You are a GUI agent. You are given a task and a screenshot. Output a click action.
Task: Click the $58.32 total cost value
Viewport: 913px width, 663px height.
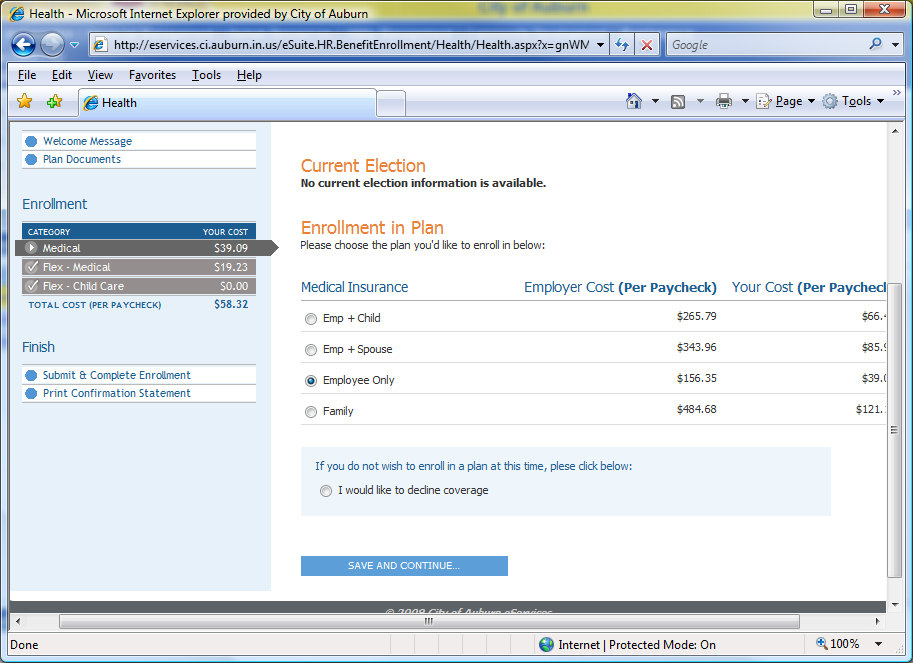(x=231, y=304)
